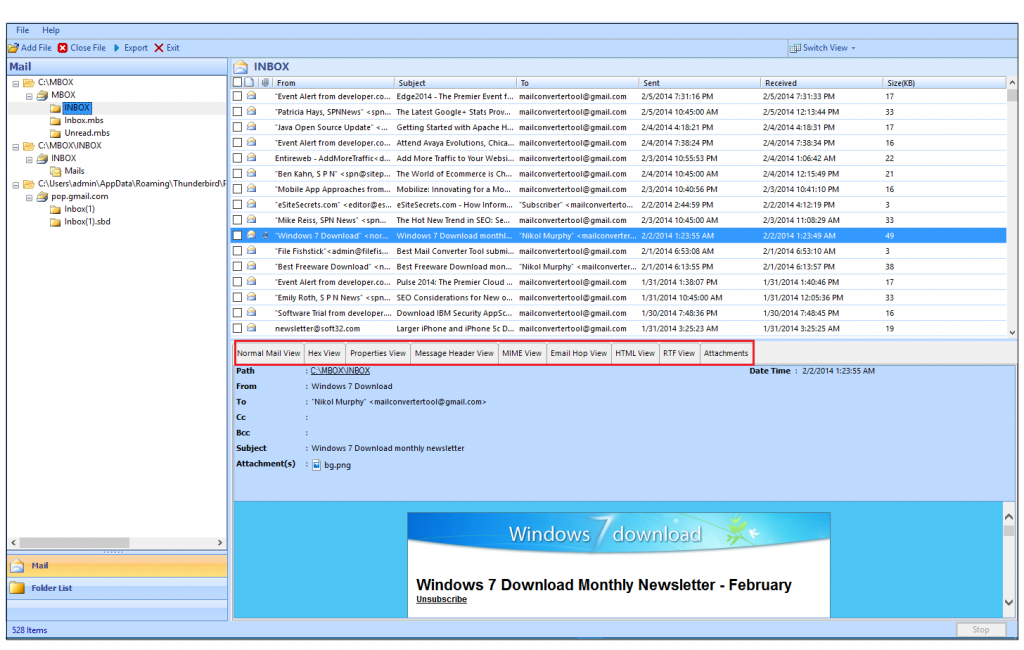This screenshot has height=650, width=1024.
Task: Open the Attachments tab
Action: (726, 353)
